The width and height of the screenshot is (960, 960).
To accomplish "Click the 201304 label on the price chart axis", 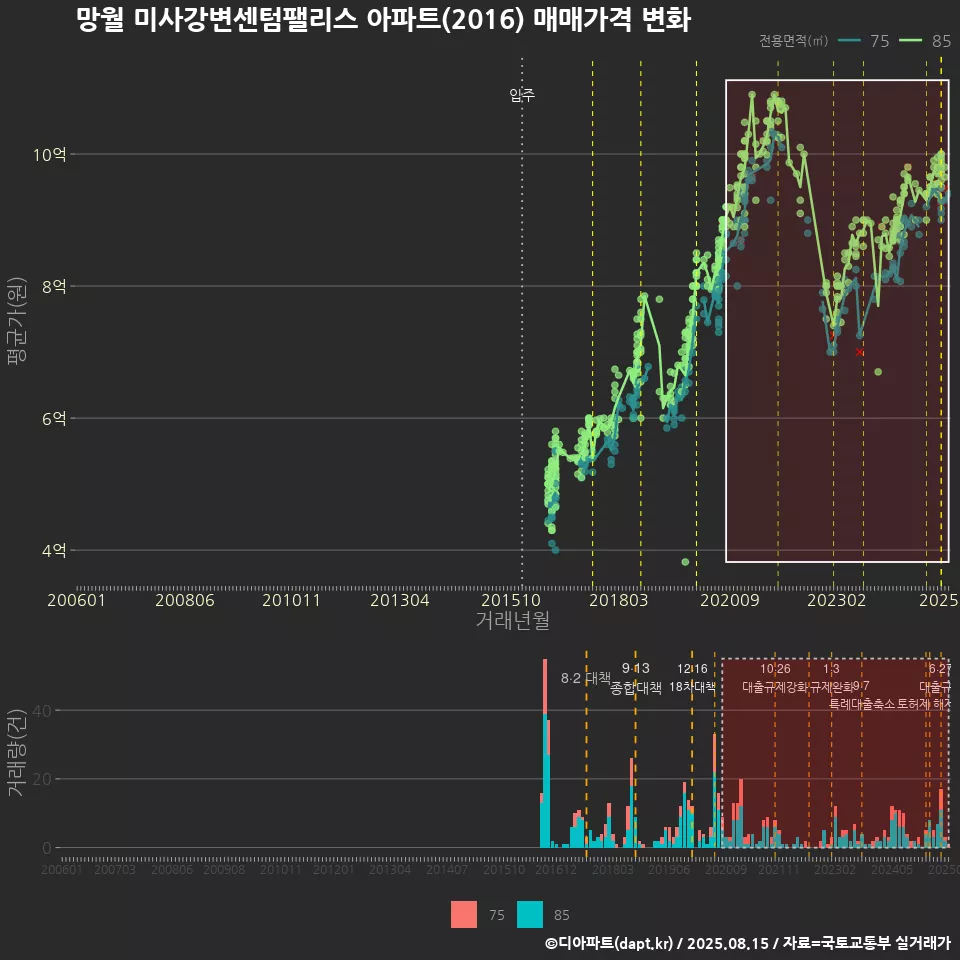I will point(400,600).
